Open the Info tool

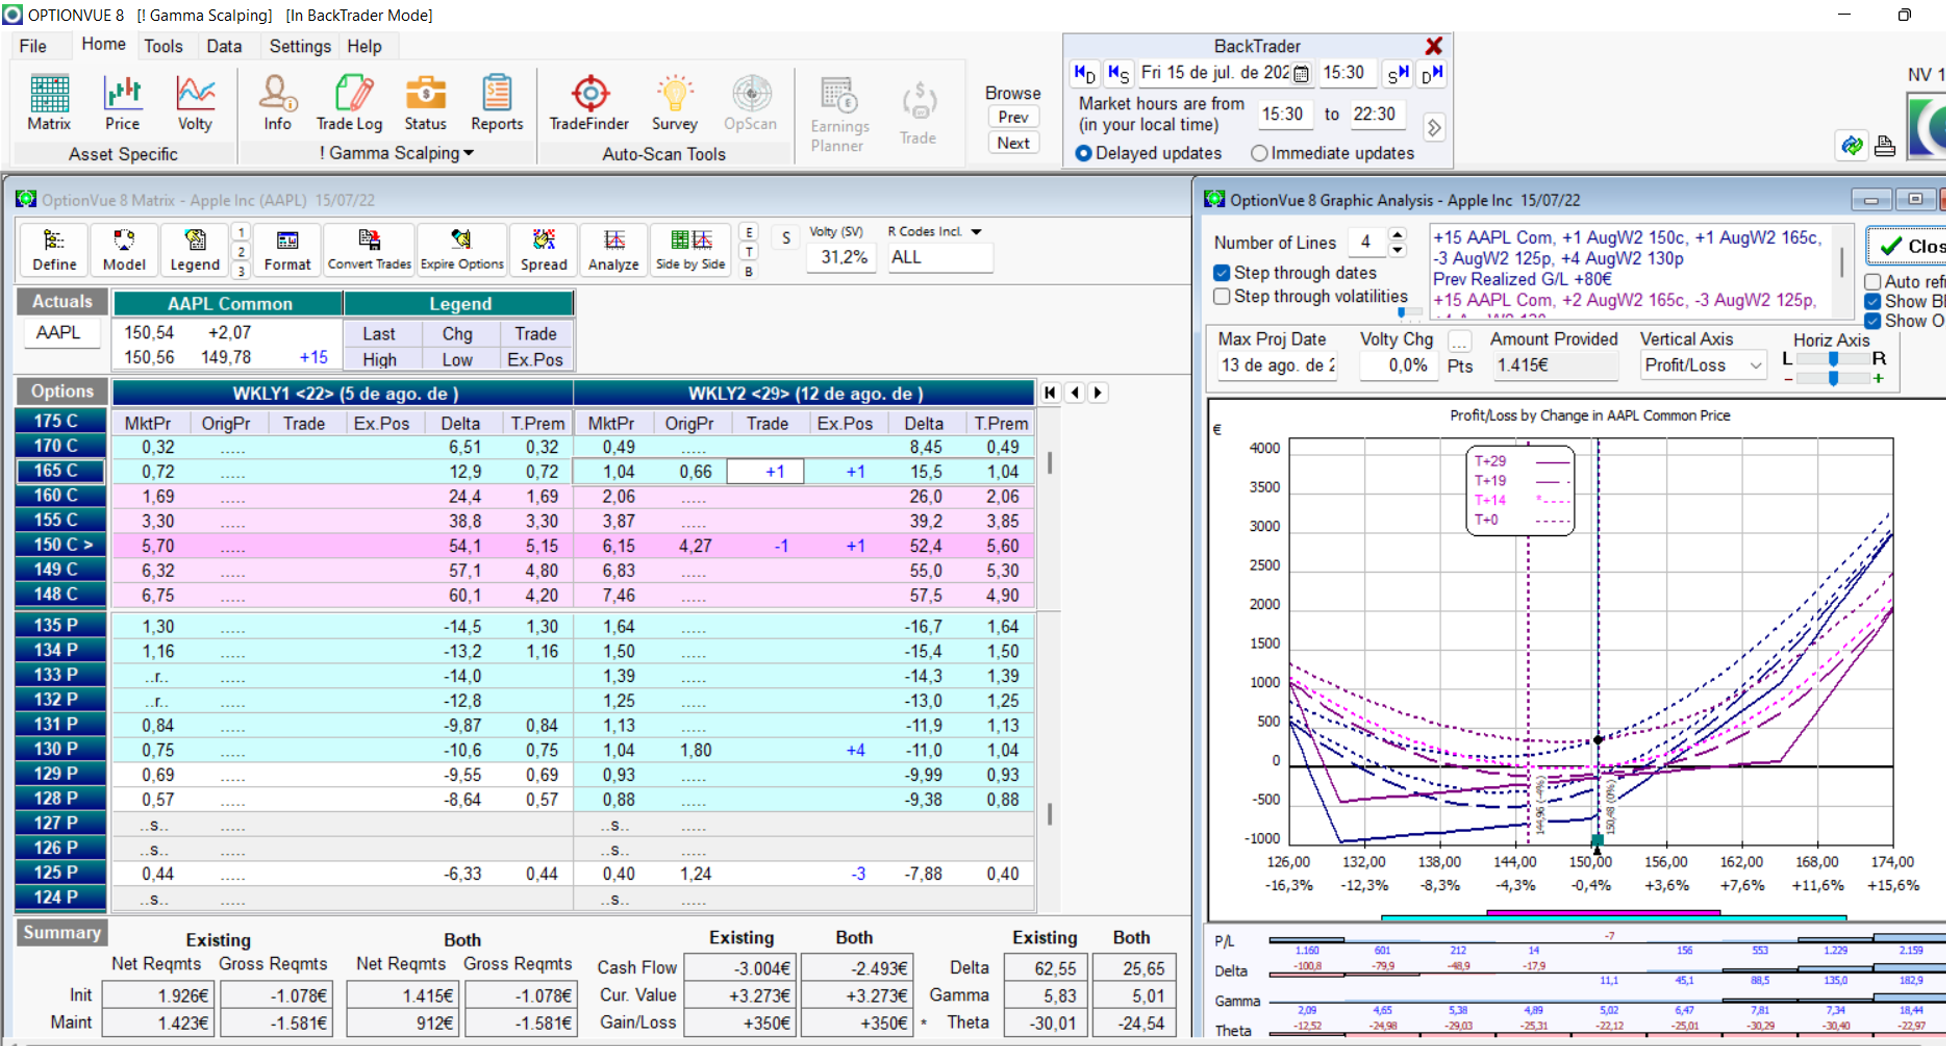pos(277,103)
